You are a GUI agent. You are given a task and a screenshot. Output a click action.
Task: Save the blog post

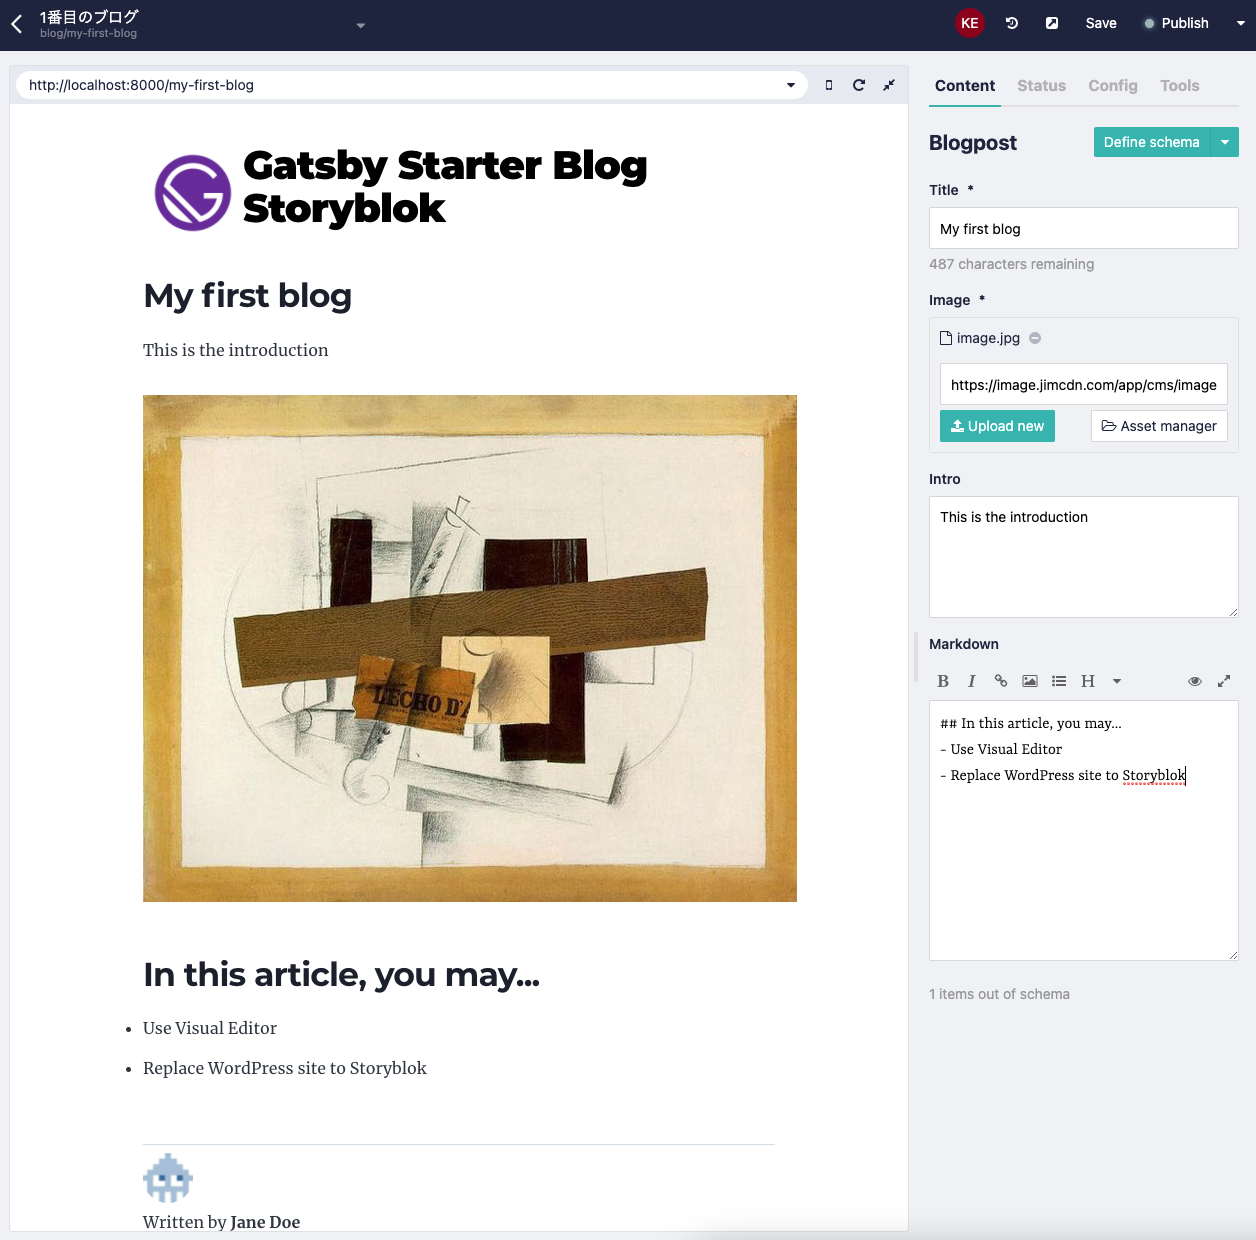(1101, 23)
